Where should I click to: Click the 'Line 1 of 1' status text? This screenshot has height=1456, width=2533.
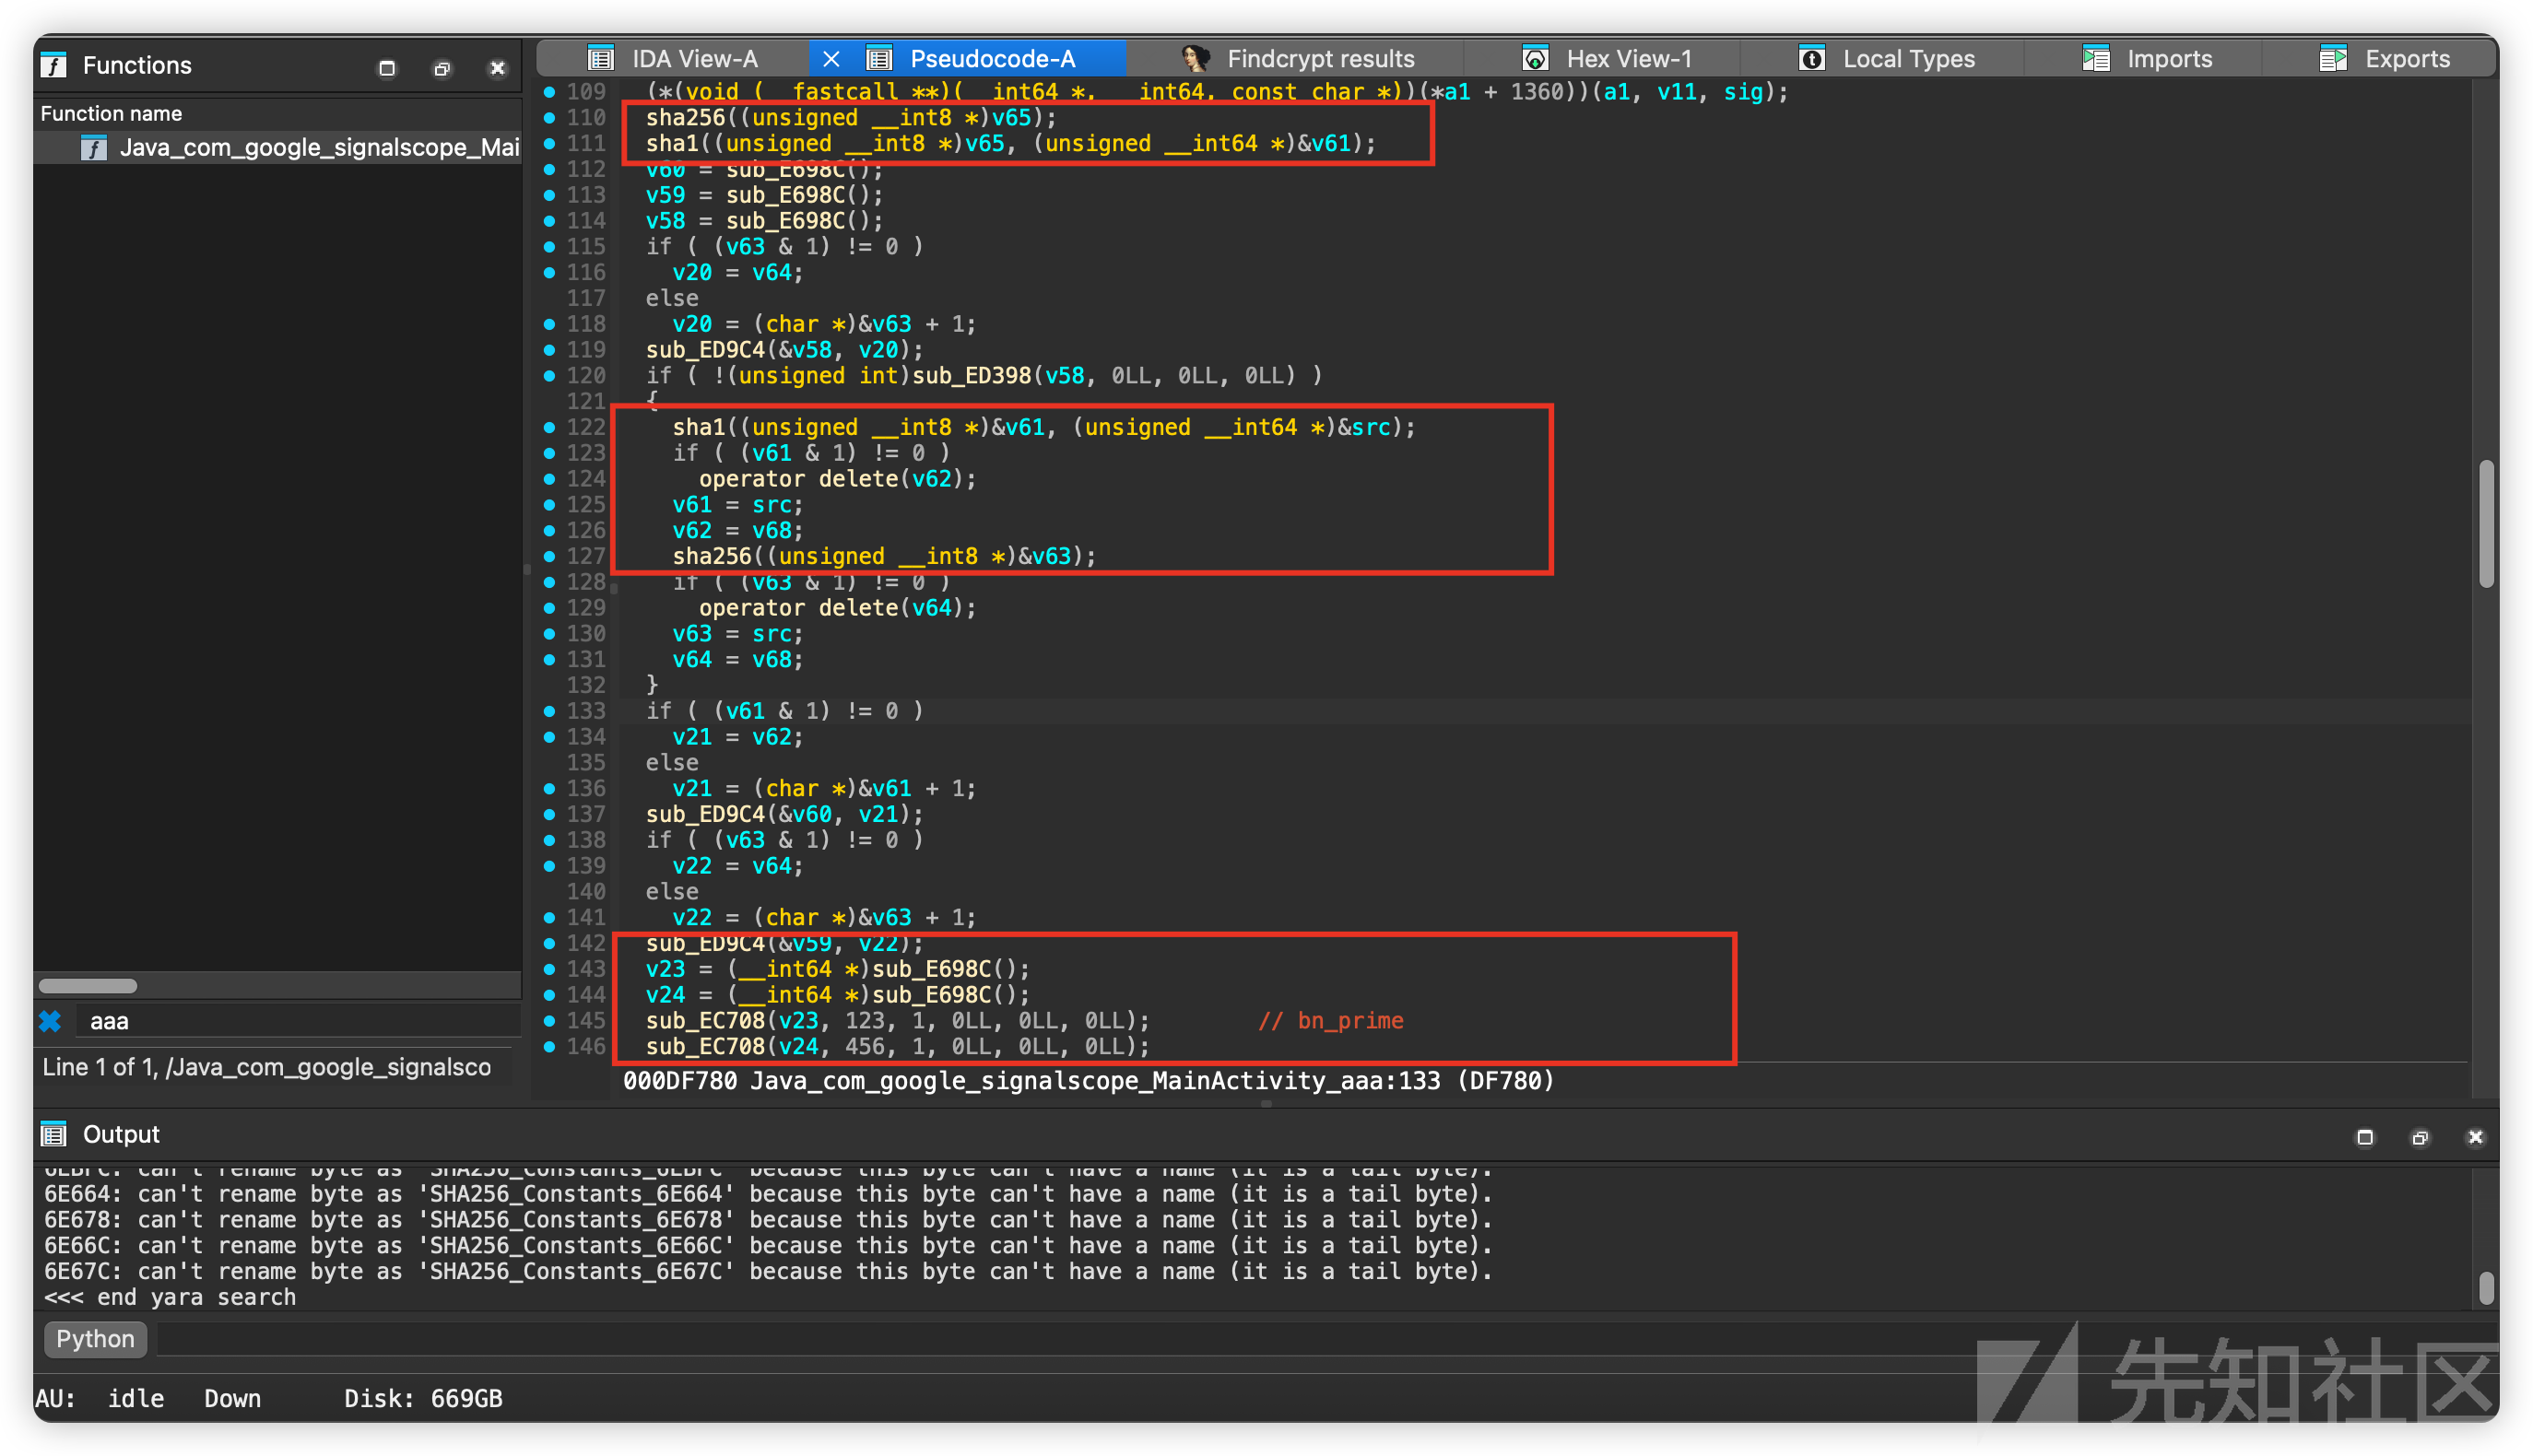point(266,1067)
